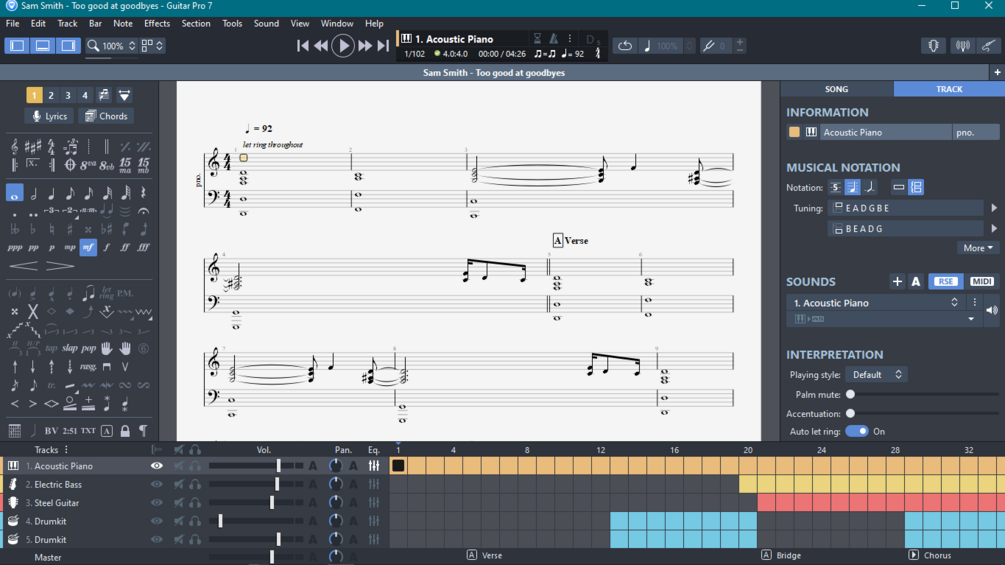Select the RSE sound mode
The height and width of the screenshot is (565, 1005).
[945, 282]
